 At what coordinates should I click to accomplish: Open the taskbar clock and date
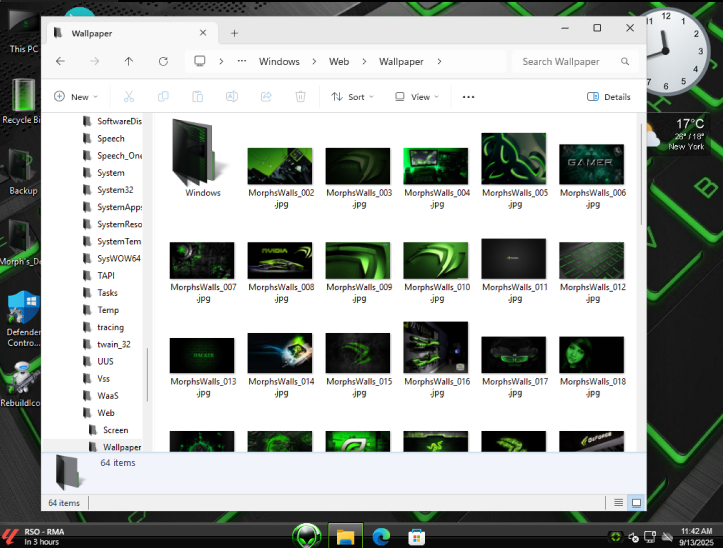(696, 536)
